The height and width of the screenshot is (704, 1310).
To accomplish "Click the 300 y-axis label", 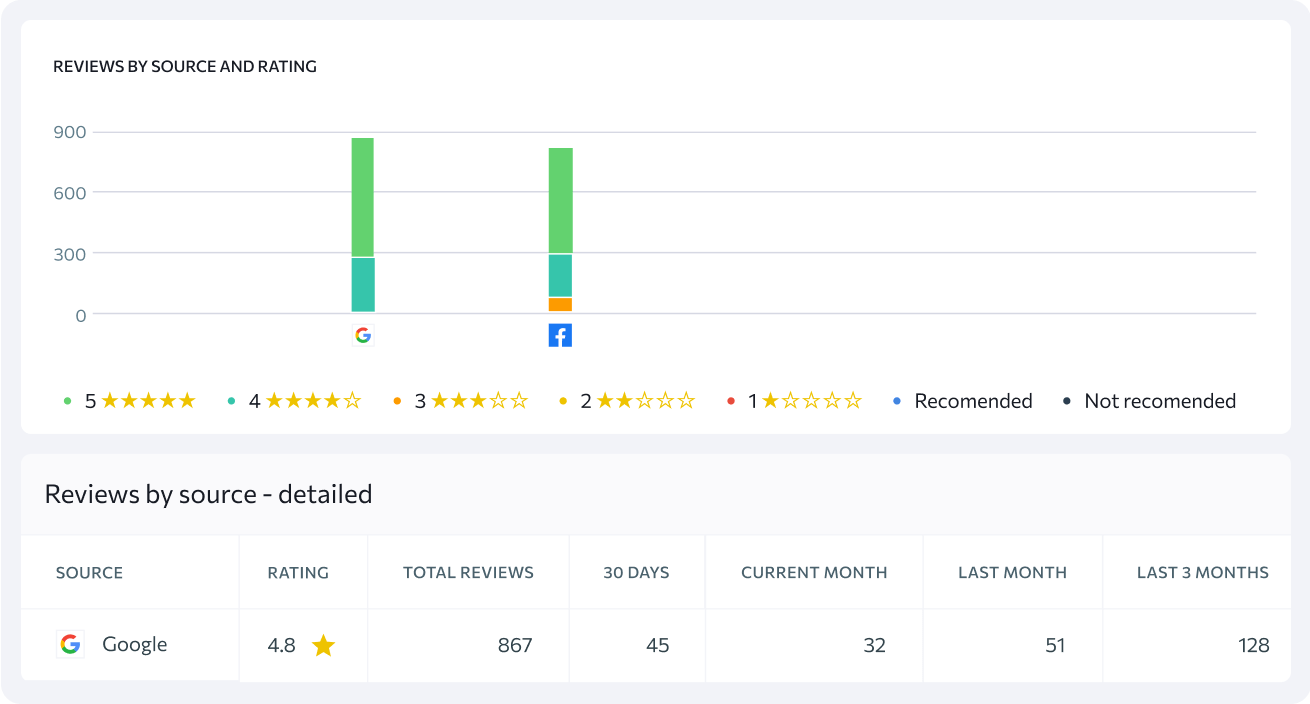I will point(70,254).
